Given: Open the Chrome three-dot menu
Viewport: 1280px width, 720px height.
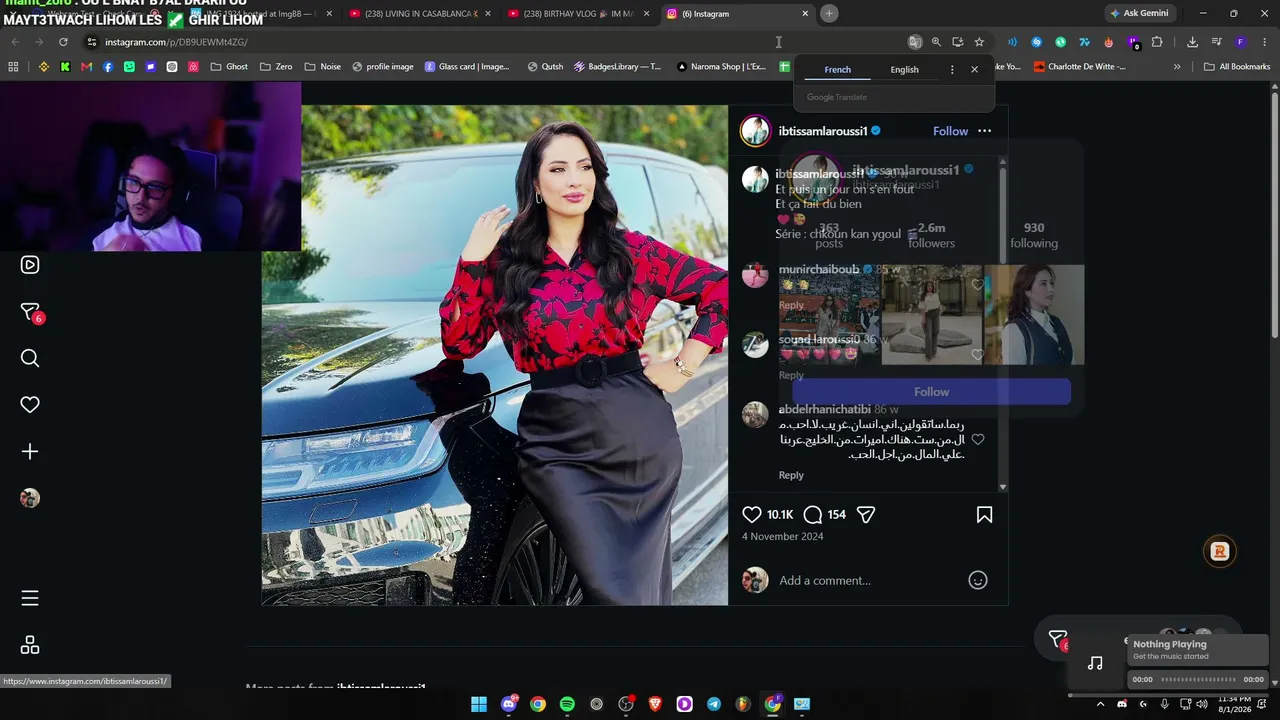Looking at the screenshot, I should (x=1264, y=42).
